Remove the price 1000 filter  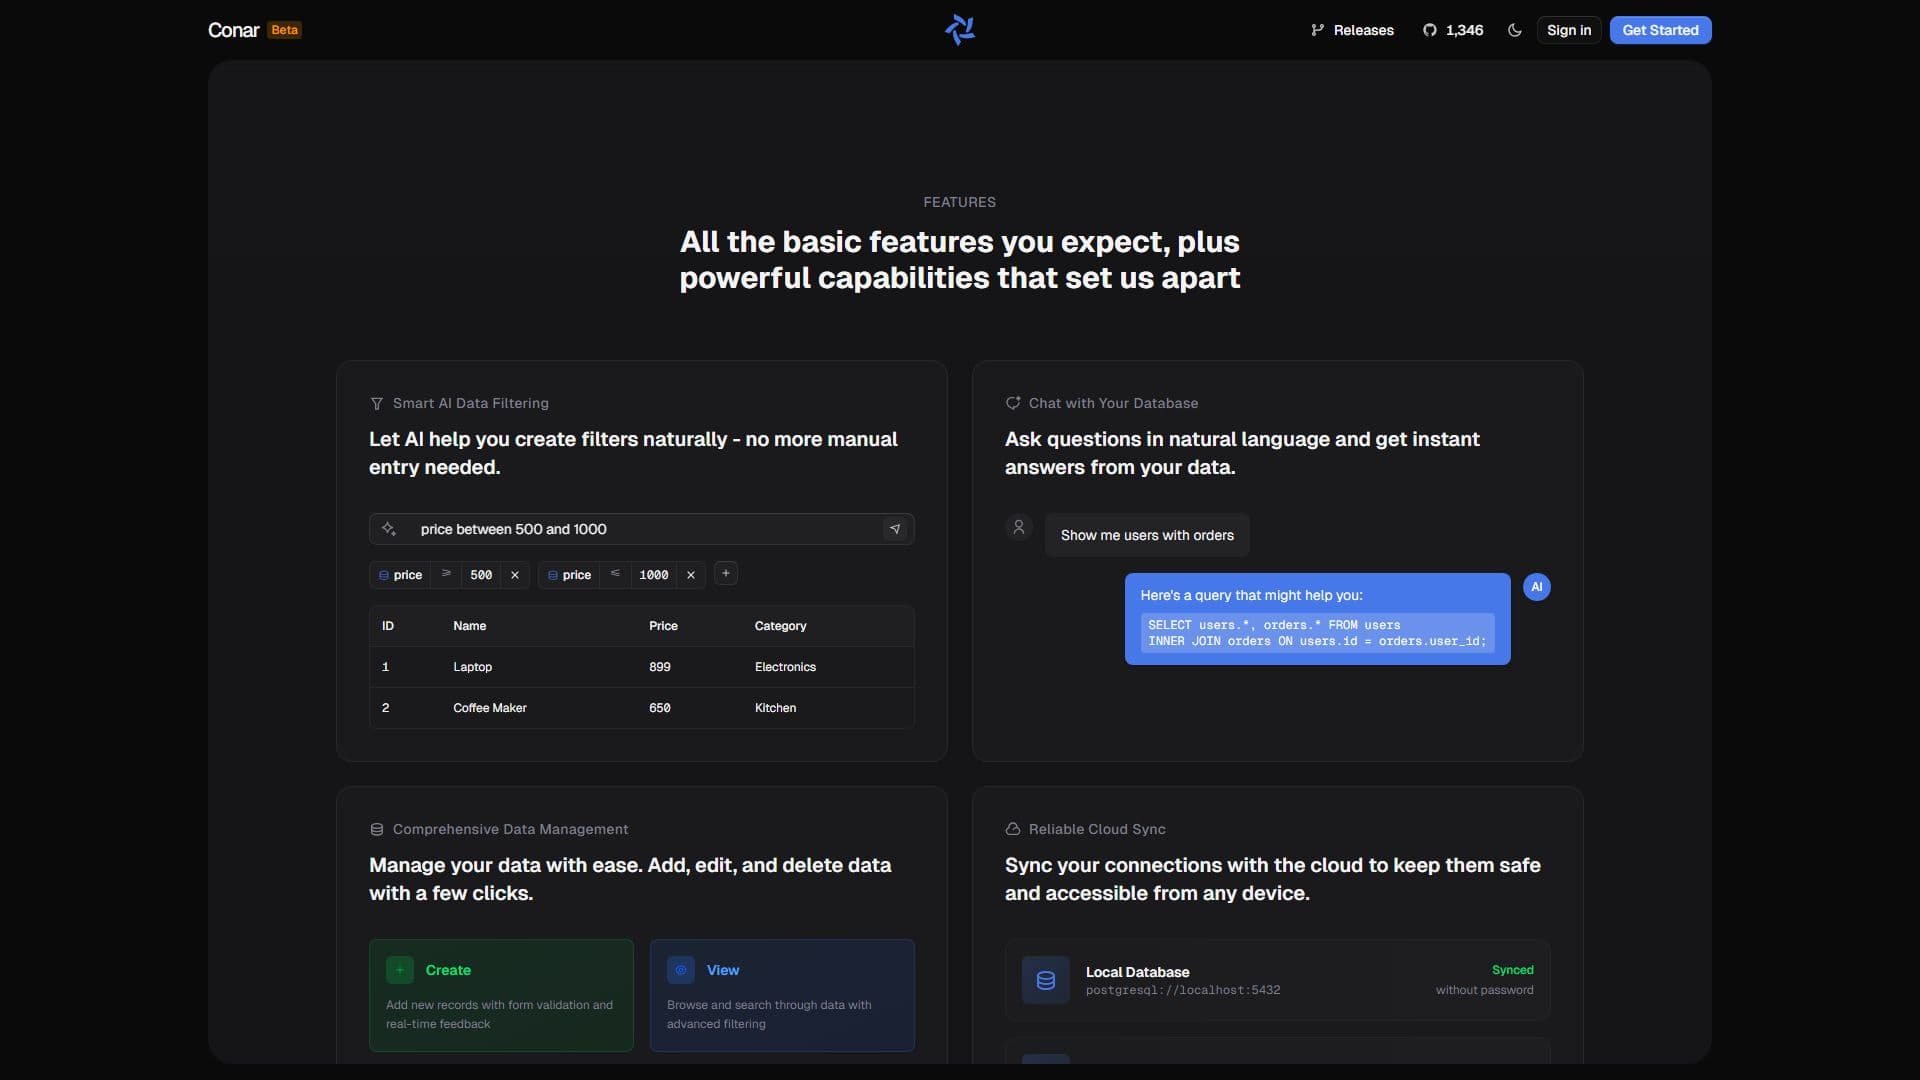[x=691, y=575]
